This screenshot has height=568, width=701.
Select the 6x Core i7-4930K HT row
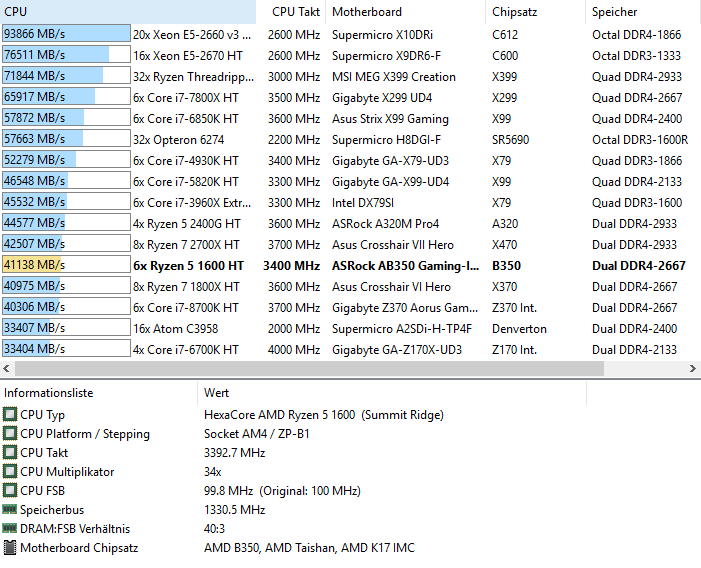coord(350,160)
